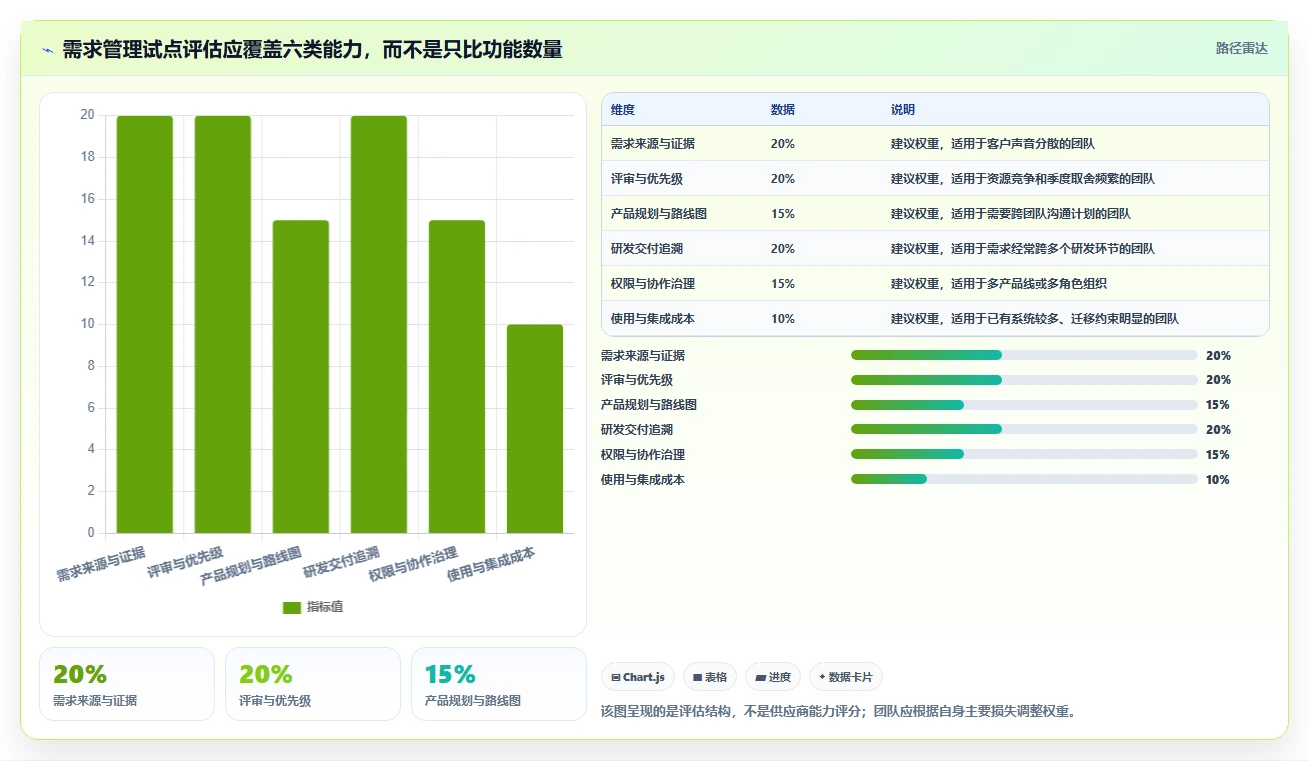
Task: Click table cell 评审与优先级
Action: (647, 179)
